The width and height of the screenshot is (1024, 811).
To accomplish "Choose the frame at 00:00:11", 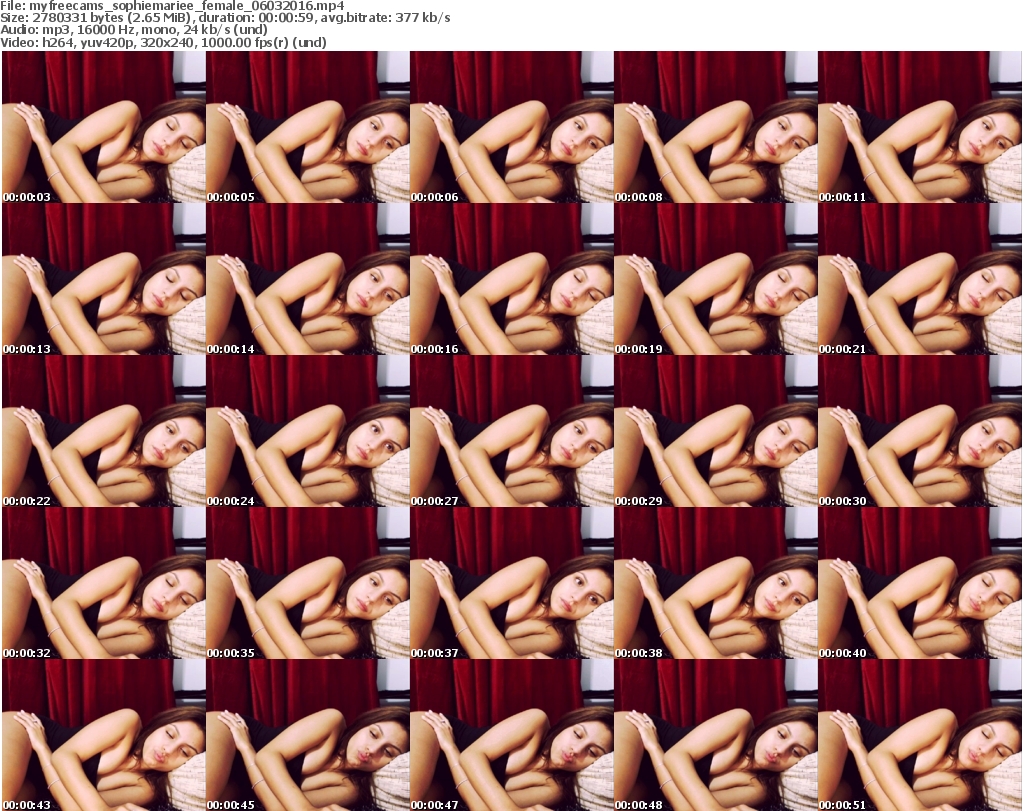I will [919, 128].
